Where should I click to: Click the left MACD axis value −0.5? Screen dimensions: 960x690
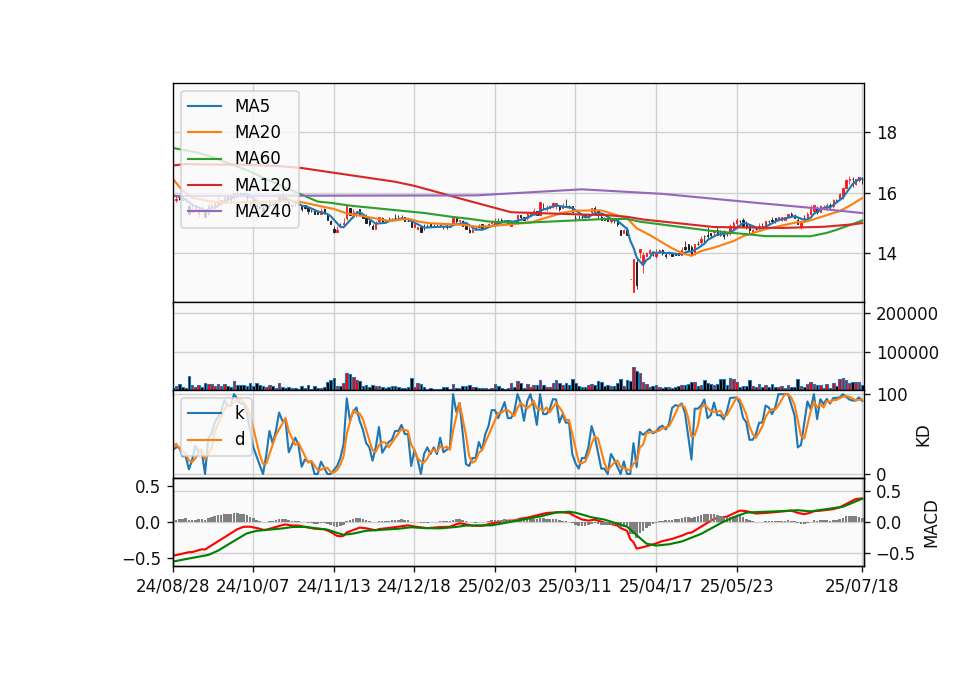tap(141, 559)
